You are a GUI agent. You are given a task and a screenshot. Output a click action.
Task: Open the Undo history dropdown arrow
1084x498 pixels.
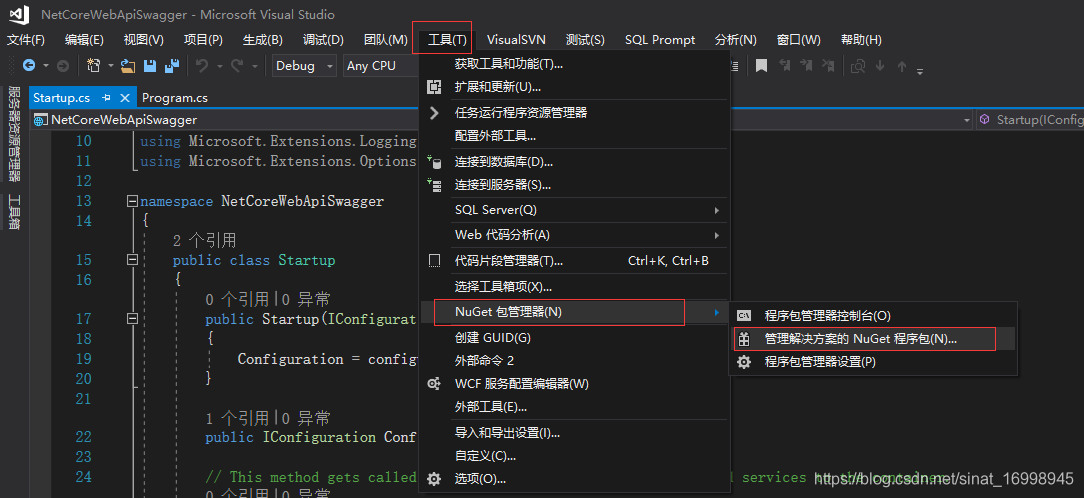pyautogui.click(x=219, y=66)
